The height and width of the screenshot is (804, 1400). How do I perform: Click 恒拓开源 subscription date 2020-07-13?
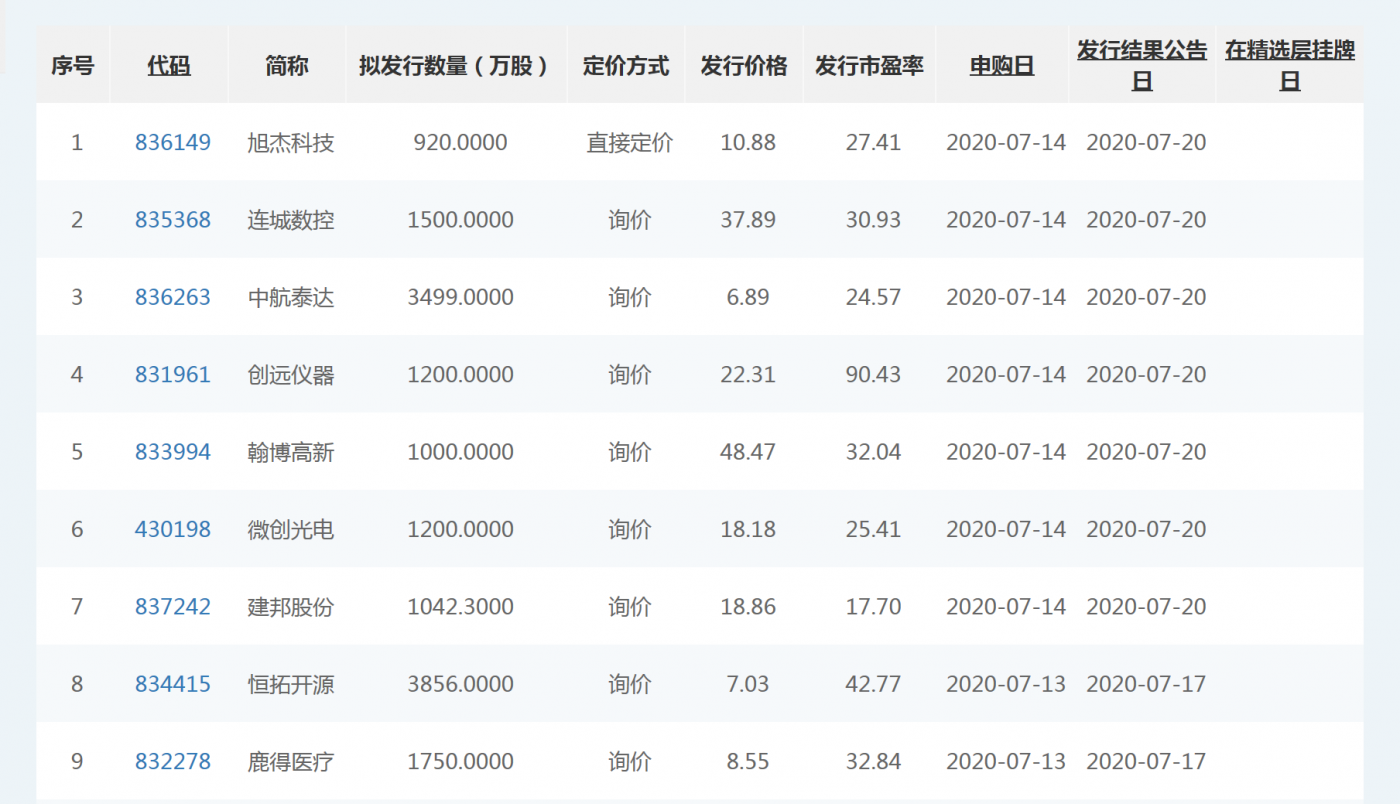(1006, 684)
